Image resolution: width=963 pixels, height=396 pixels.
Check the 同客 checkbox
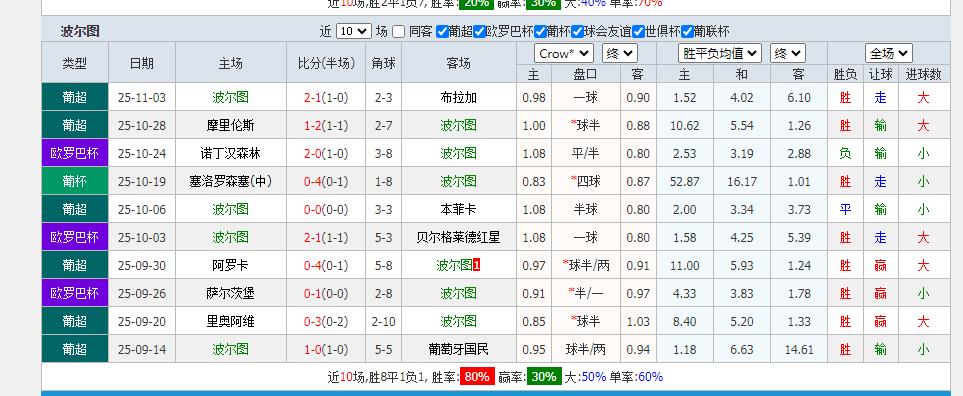(399, 31)
